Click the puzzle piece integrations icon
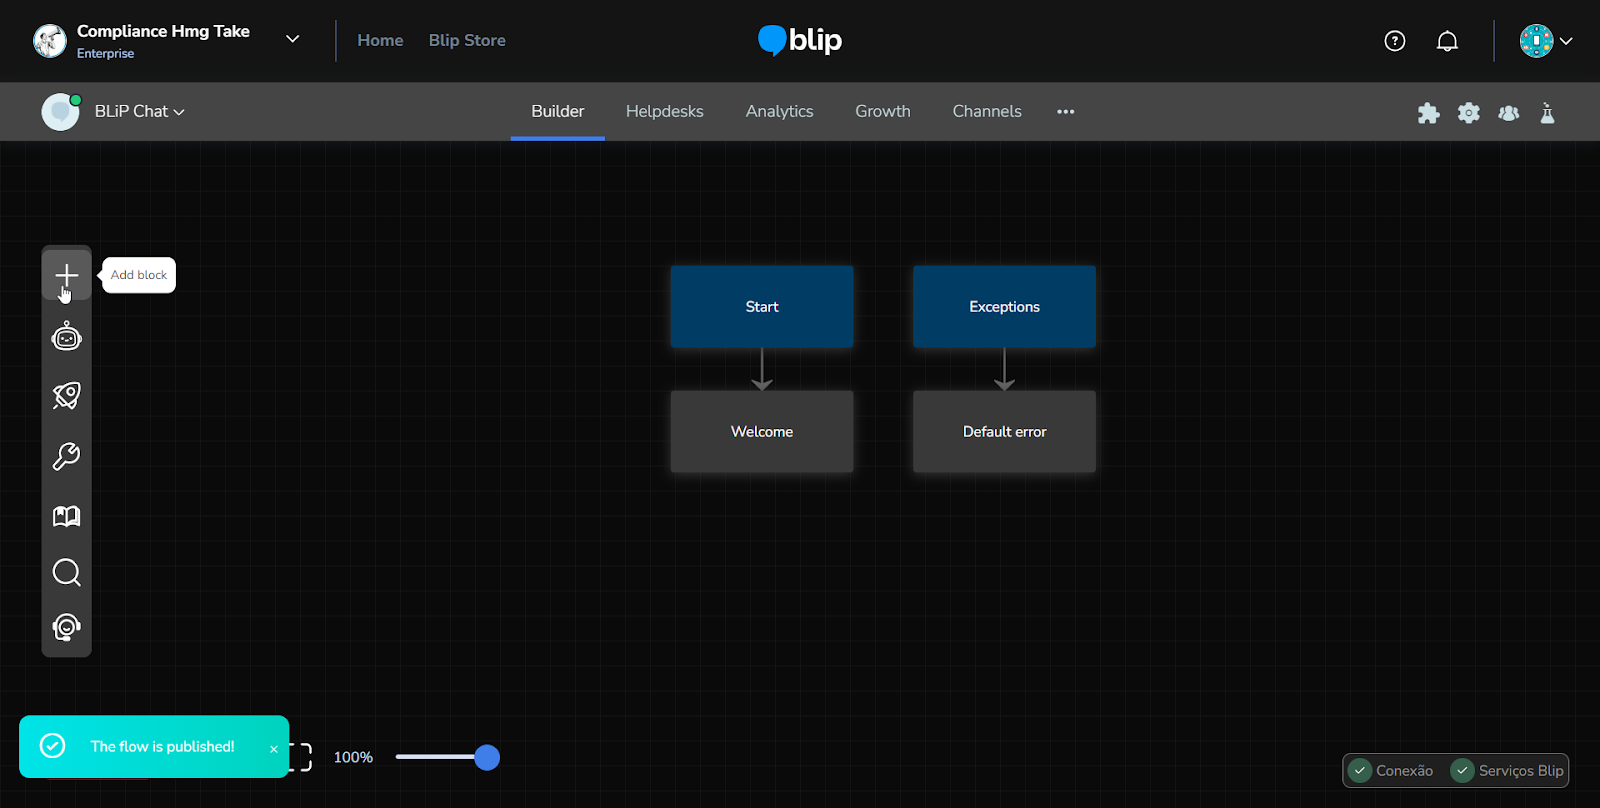Viewport: 1600px width, 808px height. coord(1428,113)
